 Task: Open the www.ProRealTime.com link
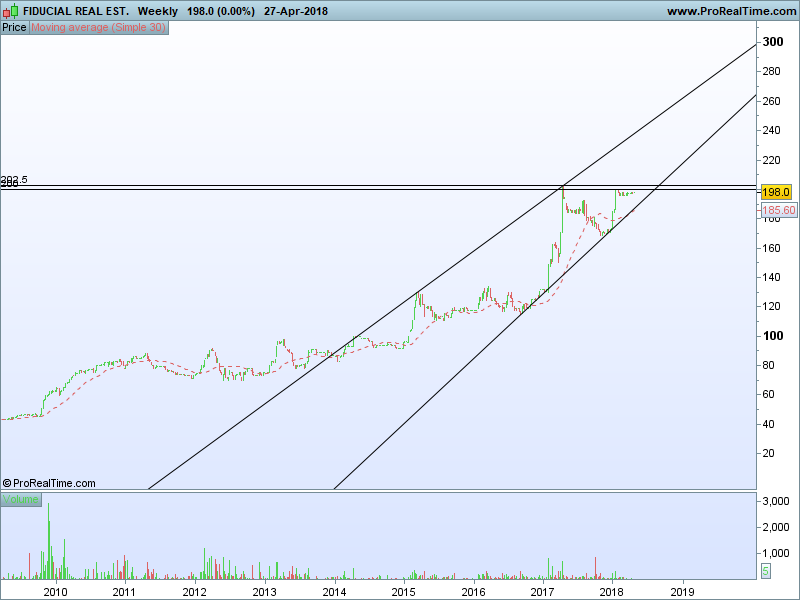pos(732,11)
